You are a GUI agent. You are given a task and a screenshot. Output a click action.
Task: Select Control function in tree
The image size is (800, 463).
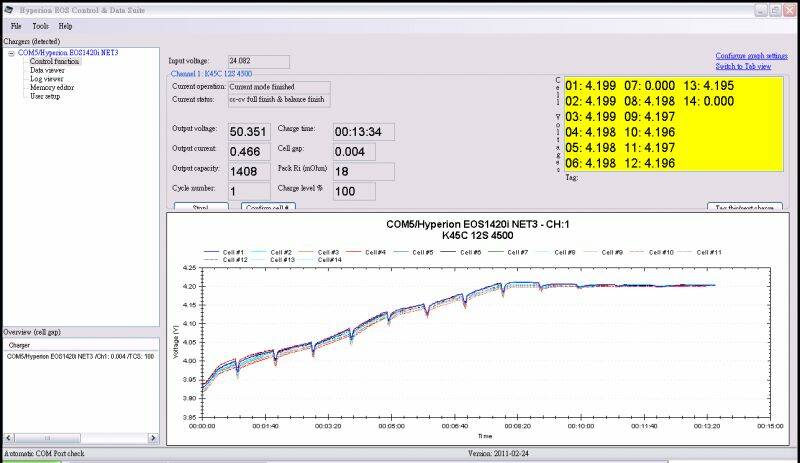[54, 61]
